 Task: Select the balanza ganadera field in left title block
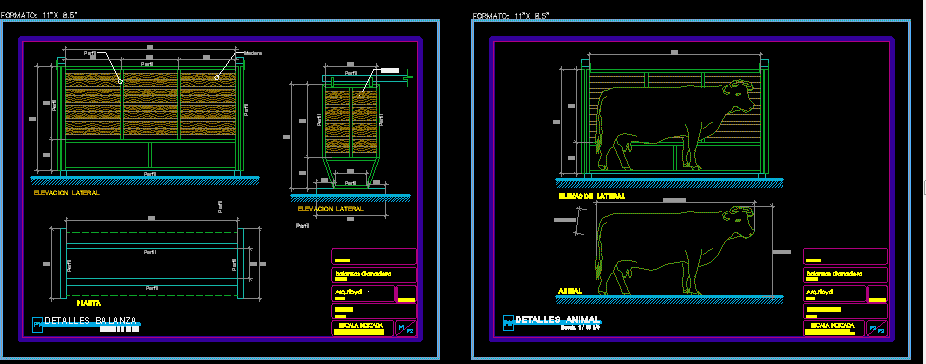(x=374, y=275)
